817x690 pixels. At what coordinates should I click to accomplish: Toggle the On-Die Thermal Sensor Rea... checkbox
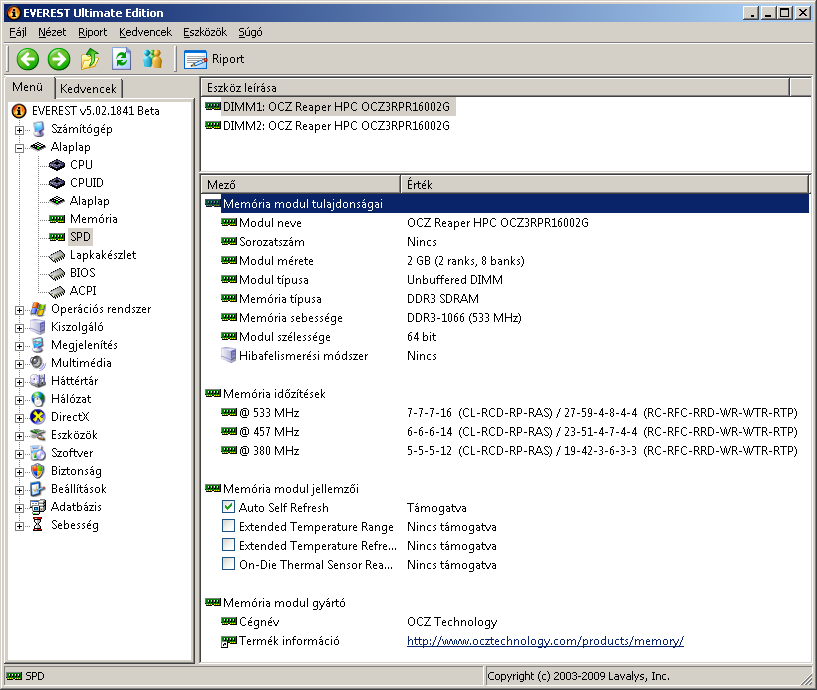[x=228, y=564]
